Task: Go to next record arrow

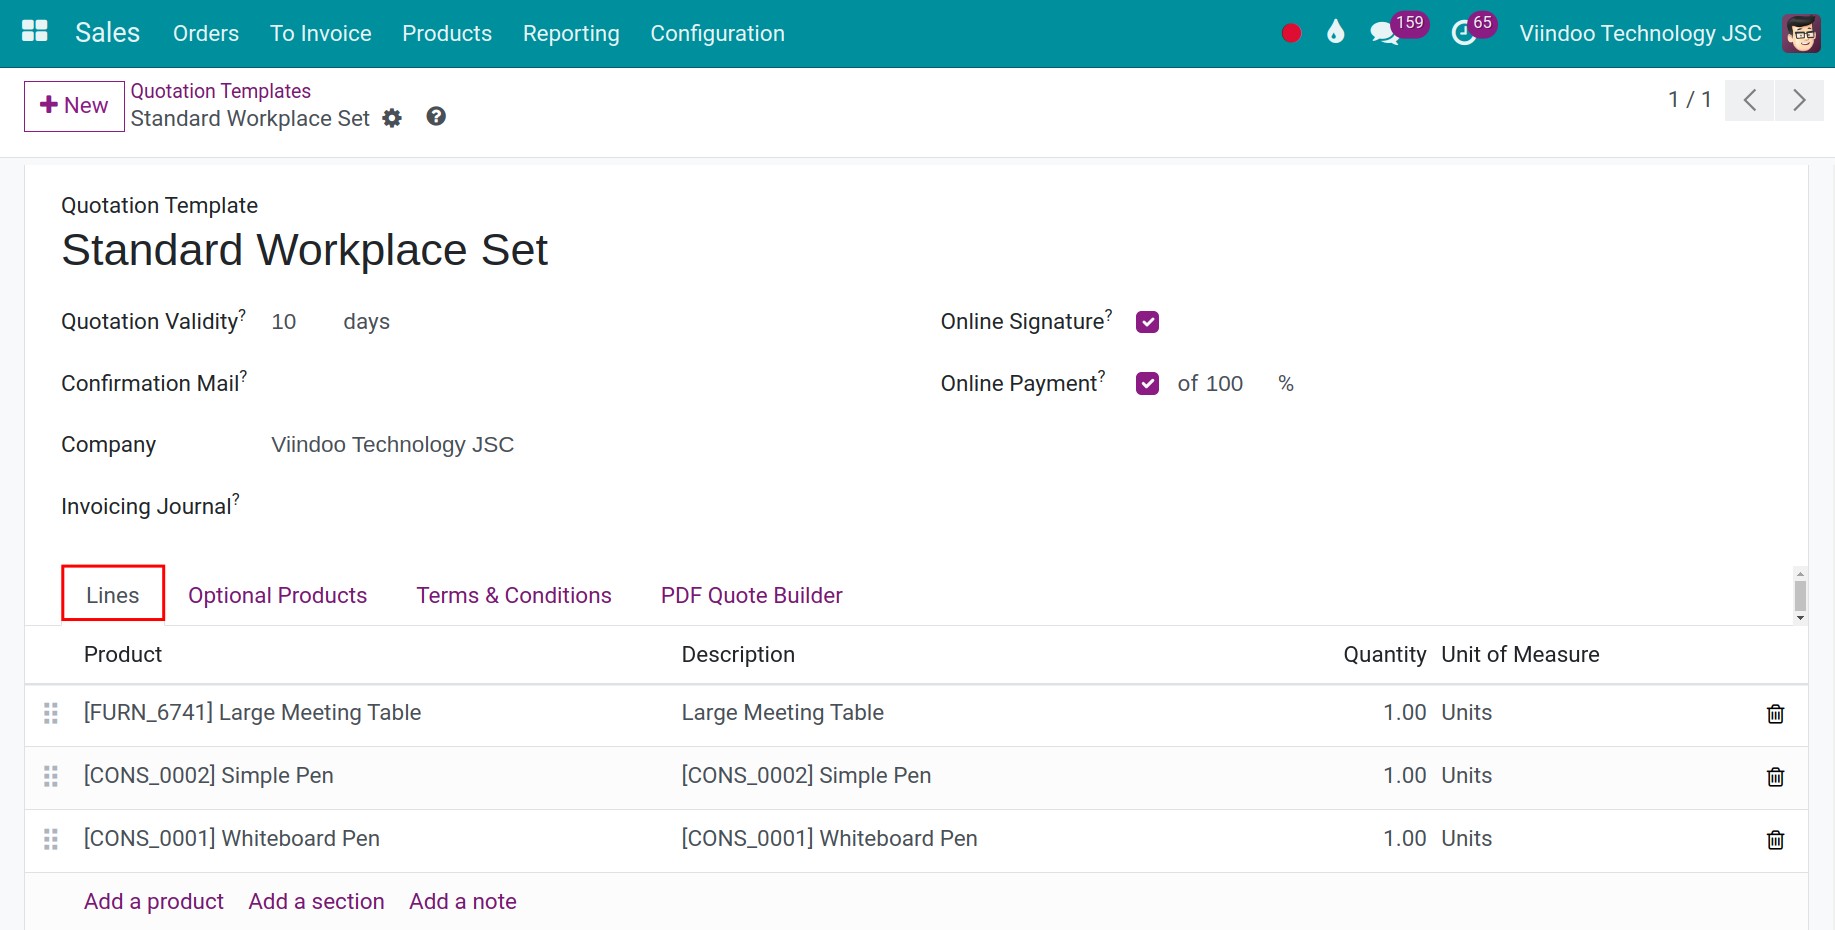Action: 1799,100
